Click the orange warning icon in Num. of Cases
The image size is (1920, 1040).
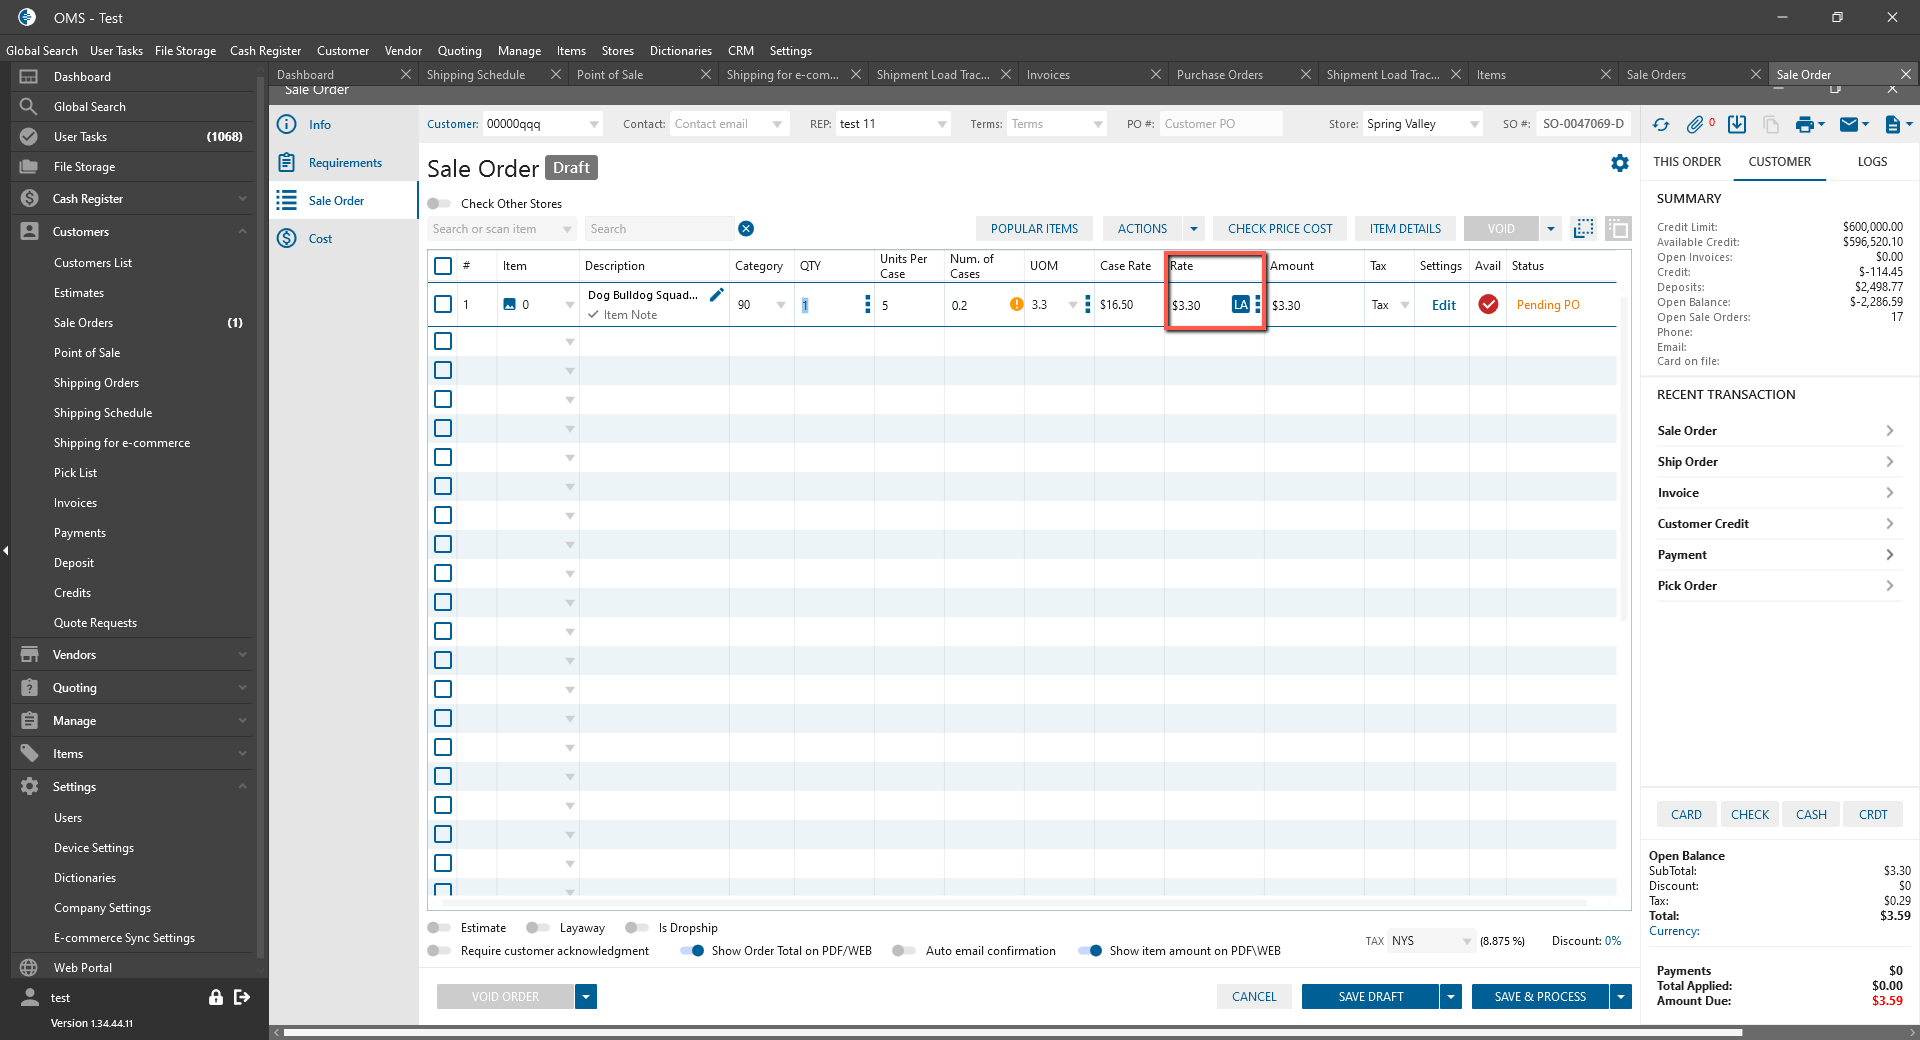1016,305
